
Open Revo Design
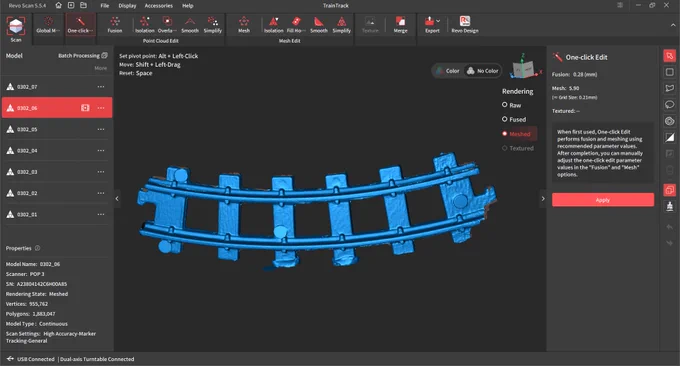[x=465, y=25]
